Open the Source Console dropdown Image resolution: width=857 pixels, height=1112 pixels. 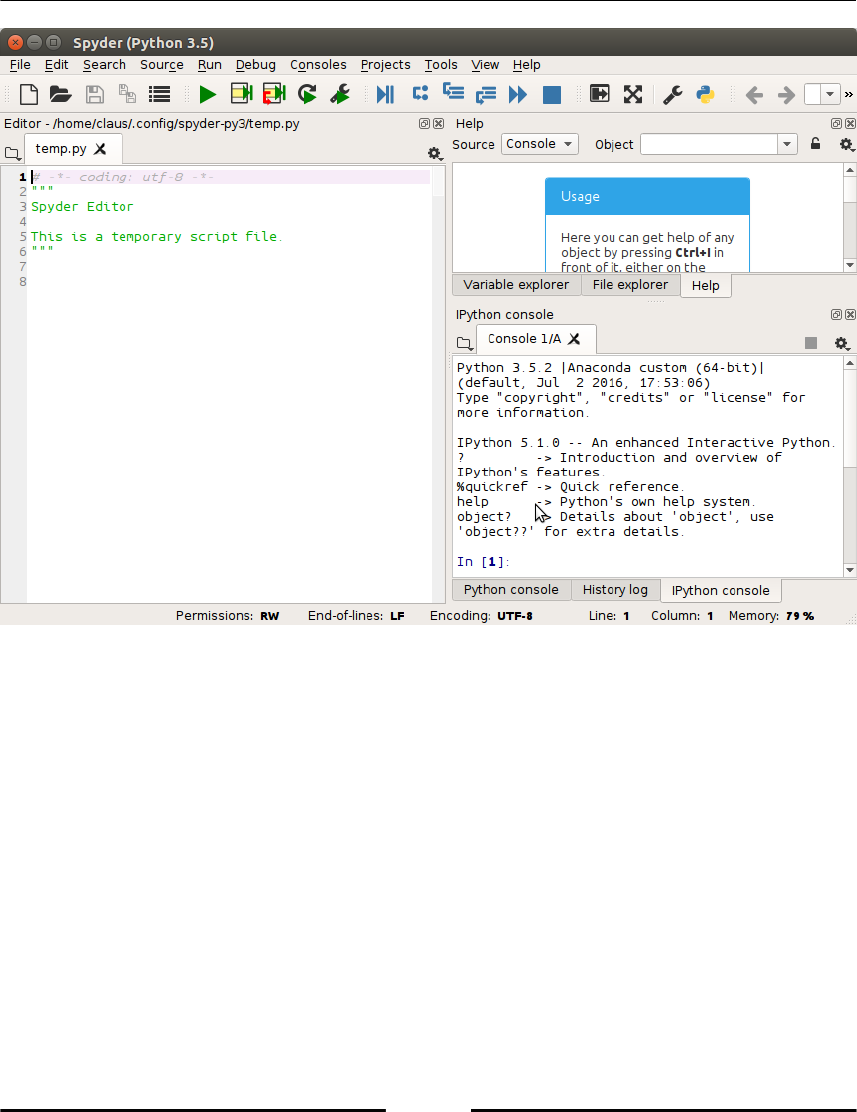[539, 144]
